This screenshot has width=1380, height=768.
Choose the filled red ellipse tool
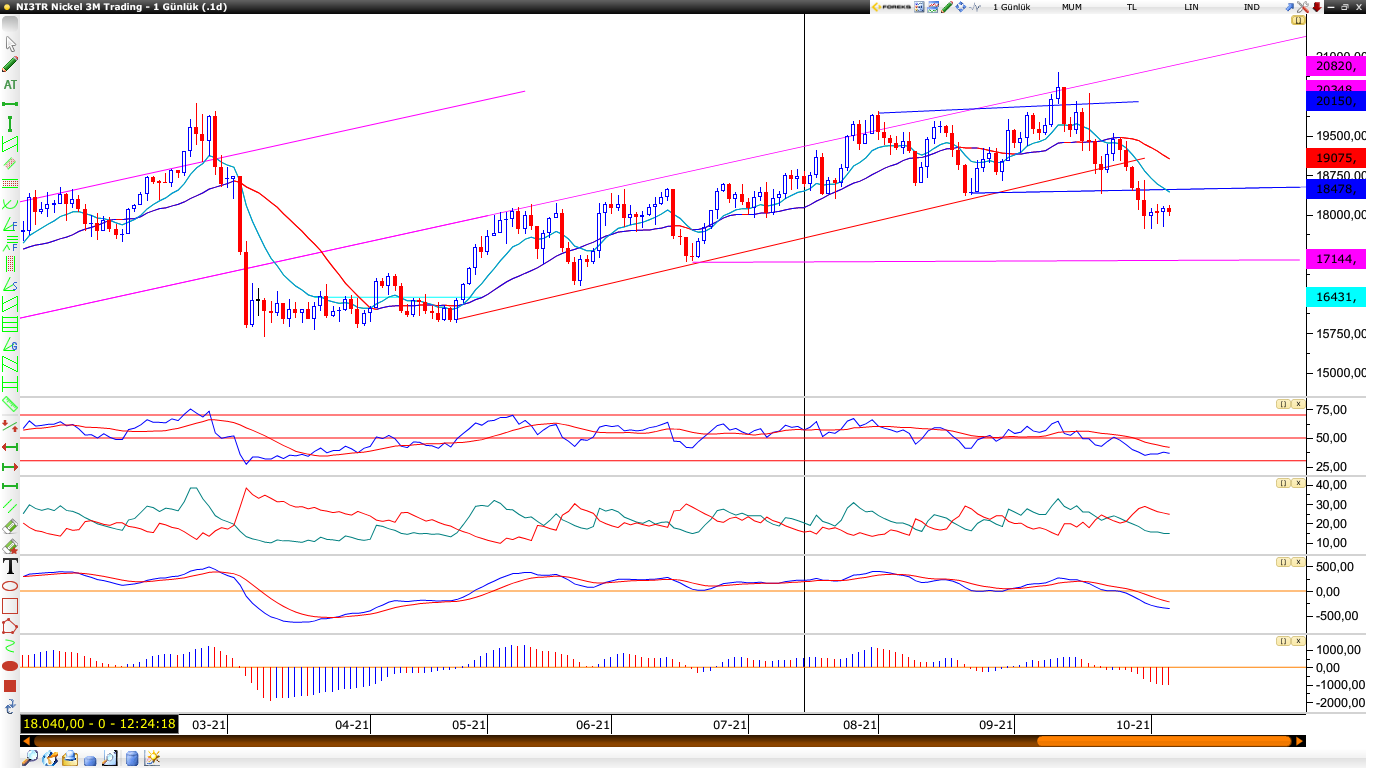[x=10, y=666]
